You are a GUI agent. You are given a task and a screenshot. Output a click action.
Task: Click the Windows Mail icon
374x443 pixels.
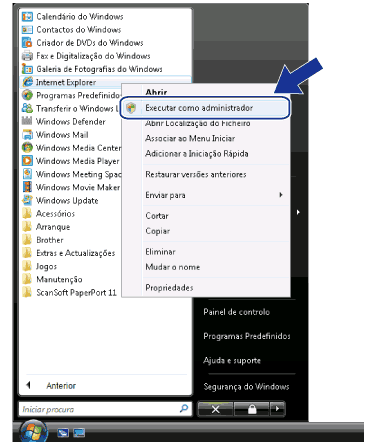[27, 135]
